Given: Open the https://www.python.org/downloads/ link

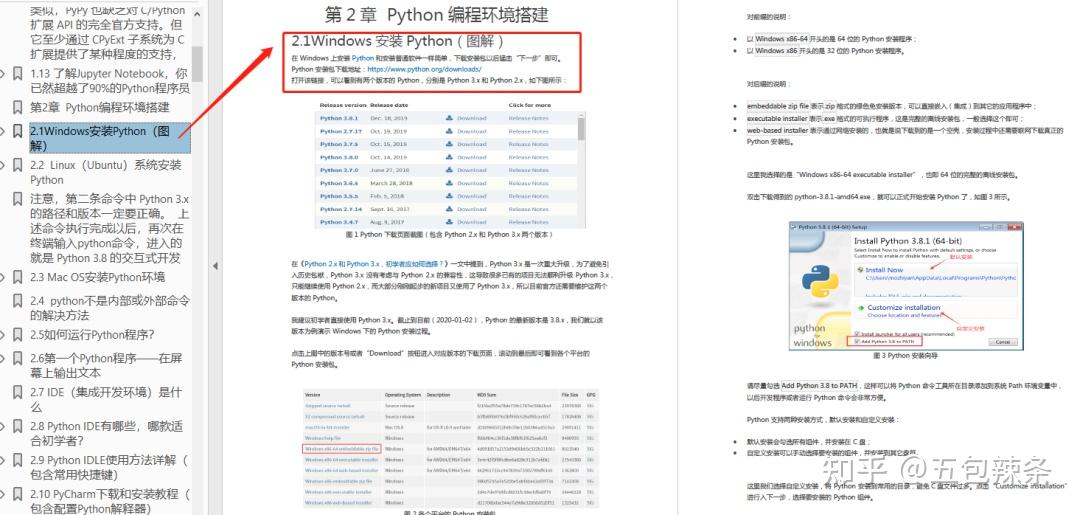Looking at the screenshot, I should click(424, 70).
